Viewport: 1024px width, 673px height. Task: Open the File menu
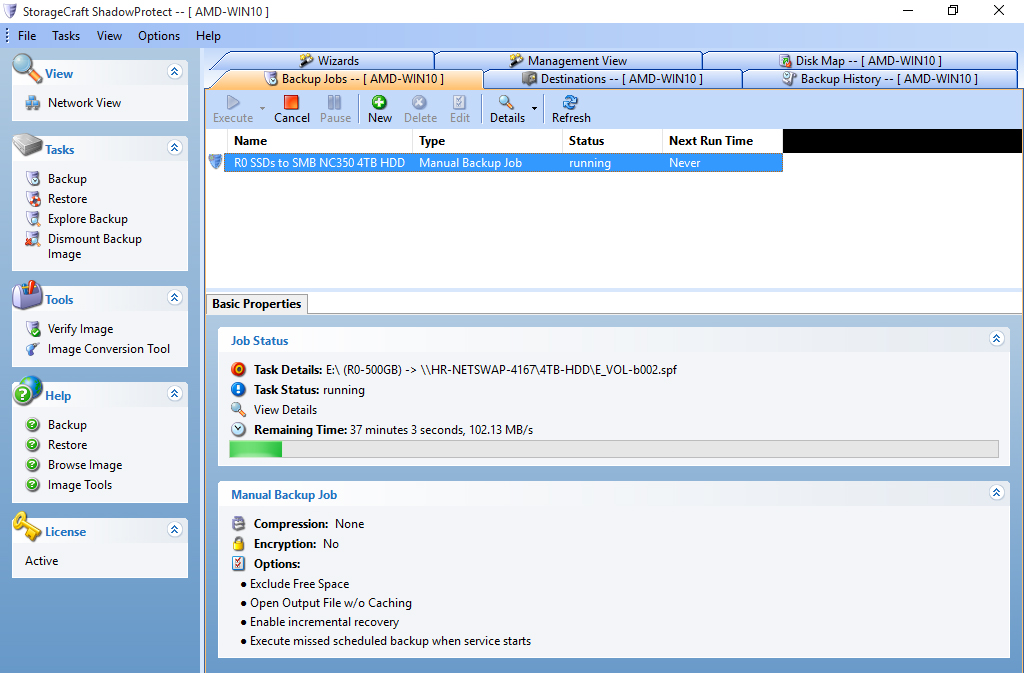[x=27, y=36]
